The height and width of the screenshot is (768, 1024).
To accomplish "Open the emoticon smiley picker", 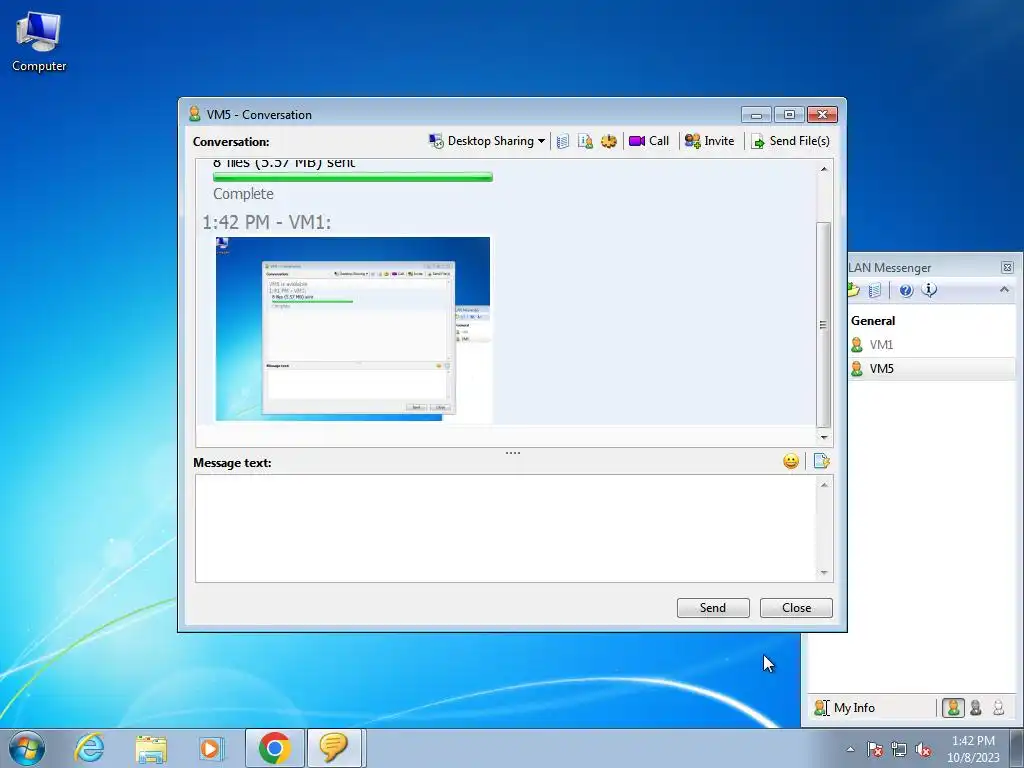I will 791,462.
